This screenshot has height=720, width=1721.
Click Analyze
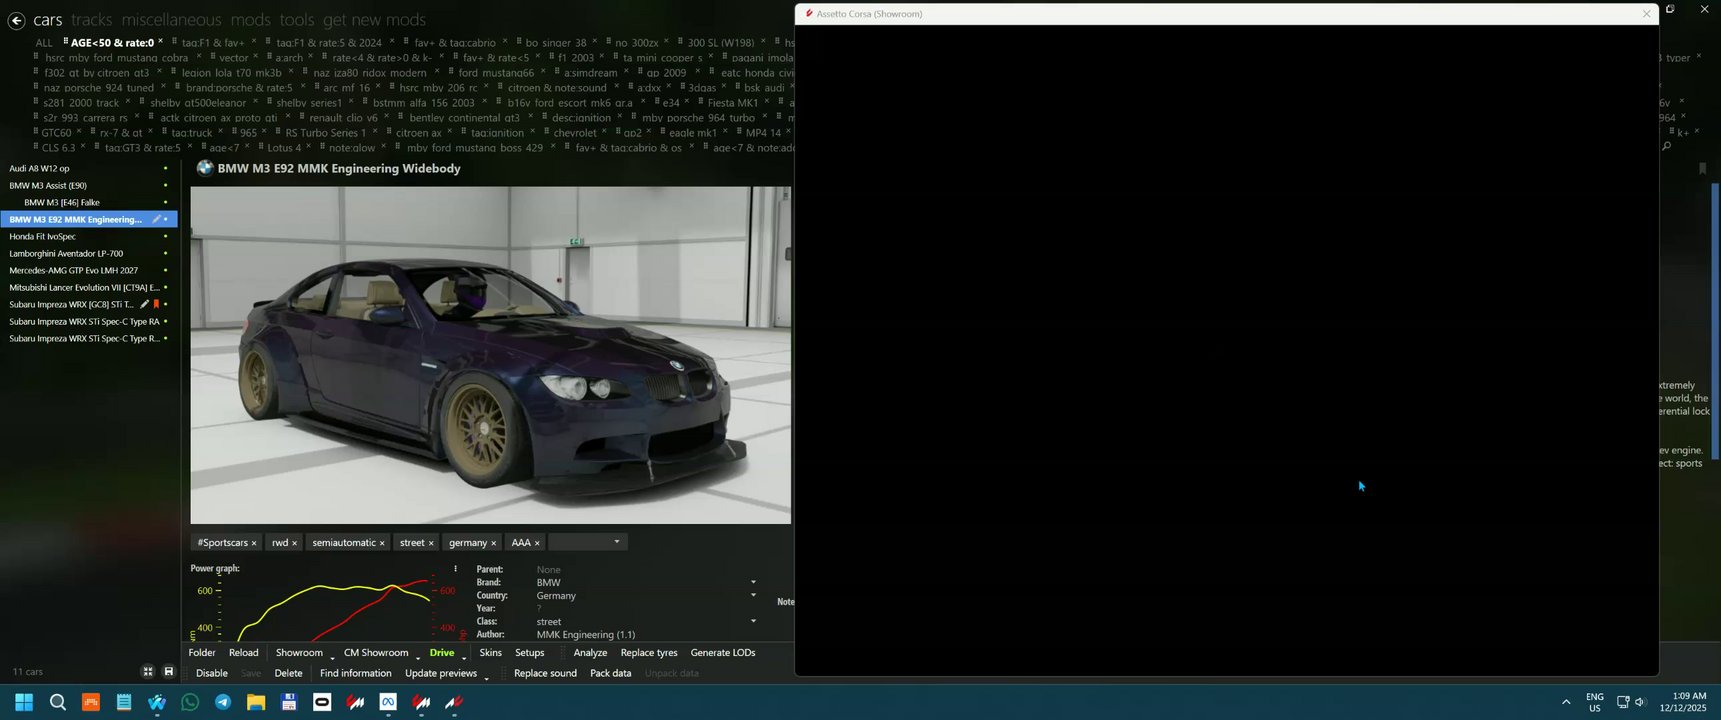click(590, 653)
